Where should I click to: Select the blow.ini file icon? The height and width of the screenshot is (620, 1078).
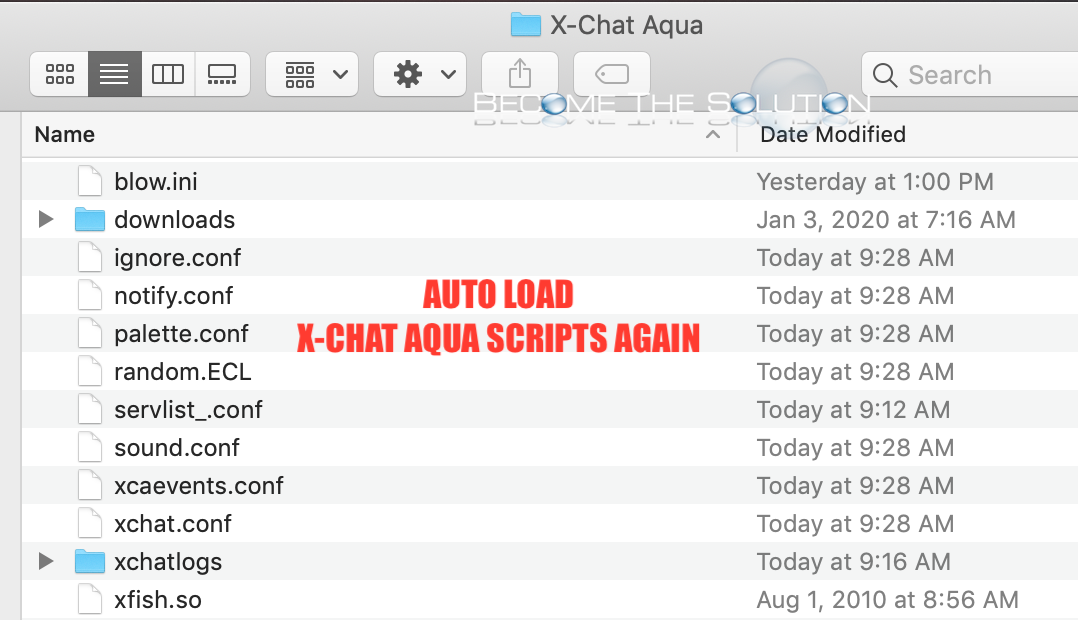pos(90,181)
